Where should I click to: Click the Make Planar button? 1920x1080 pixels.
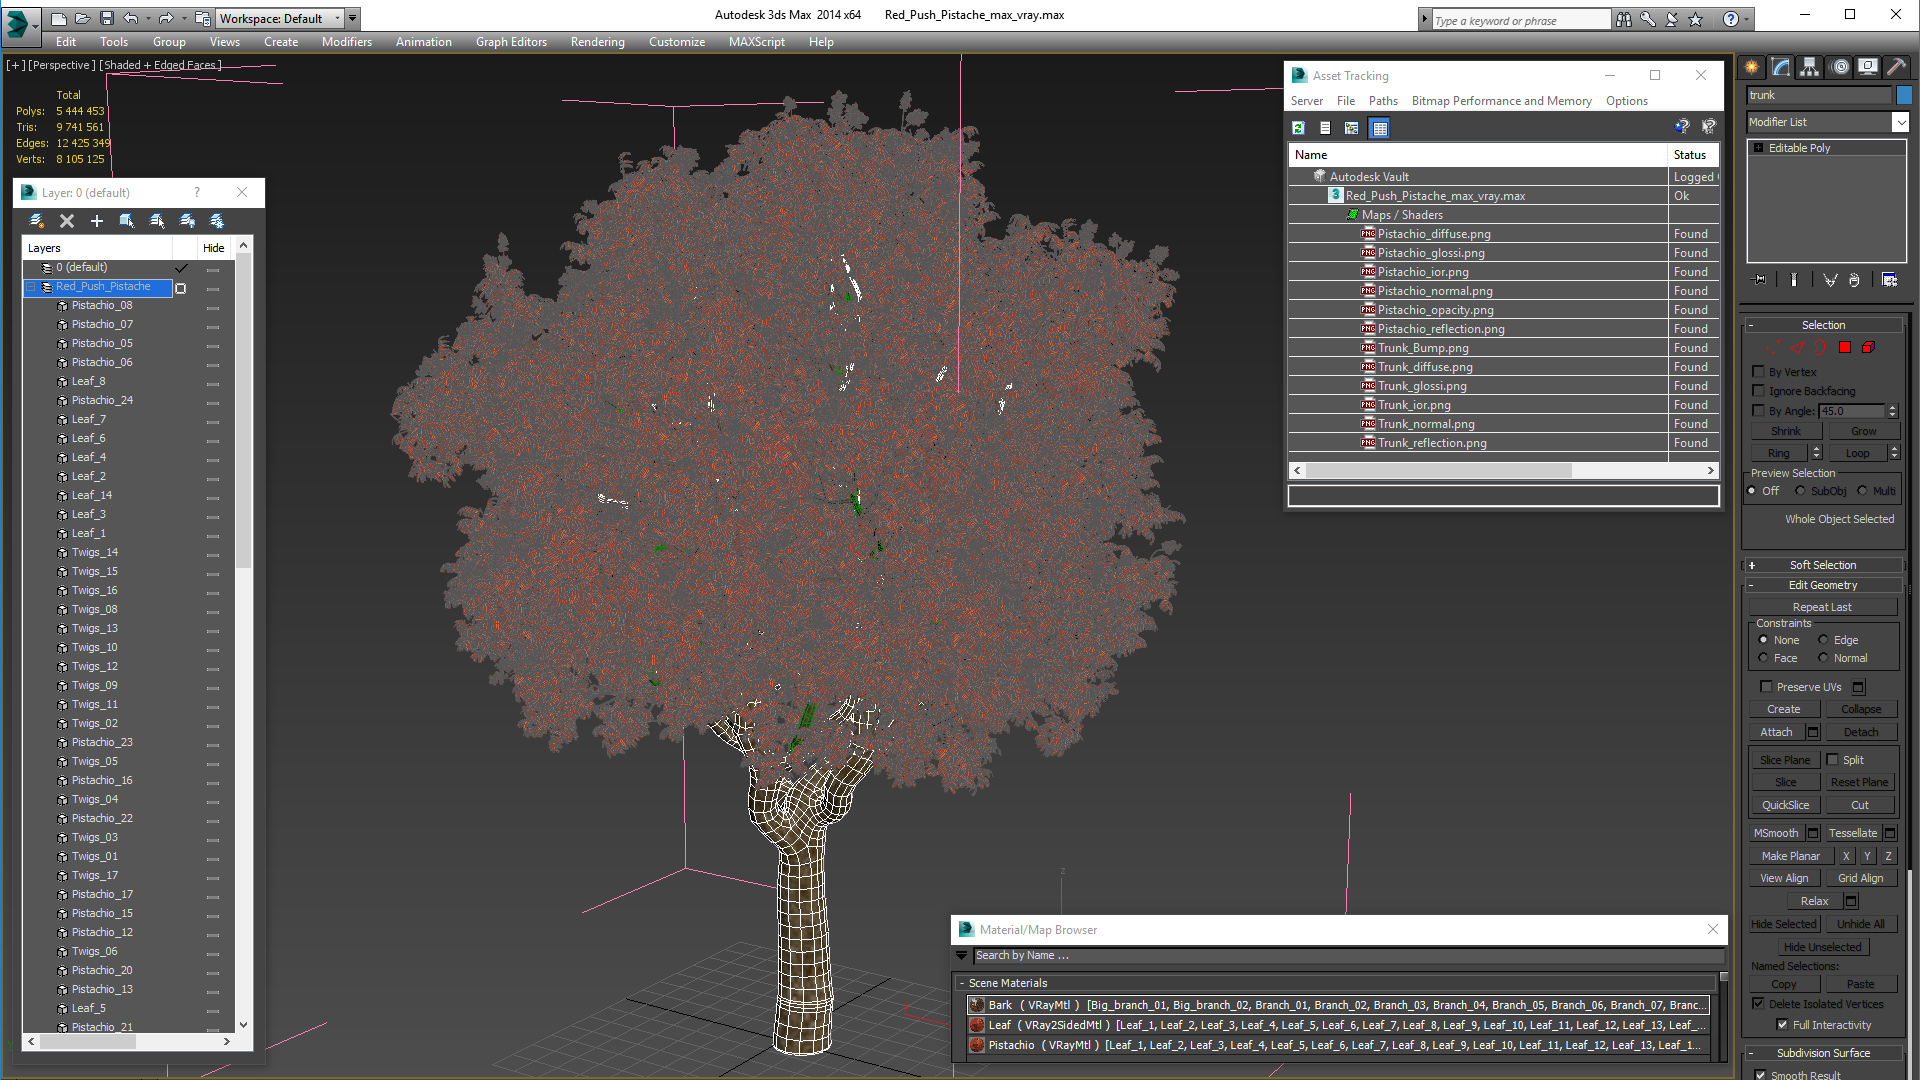point(1790,857)
